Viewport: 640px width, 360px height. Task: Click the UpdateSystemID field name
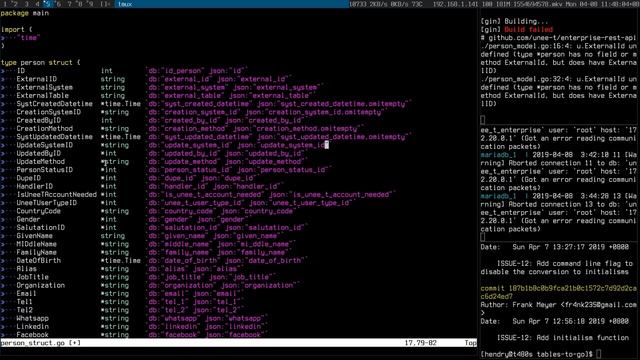[x=44, y=145]
